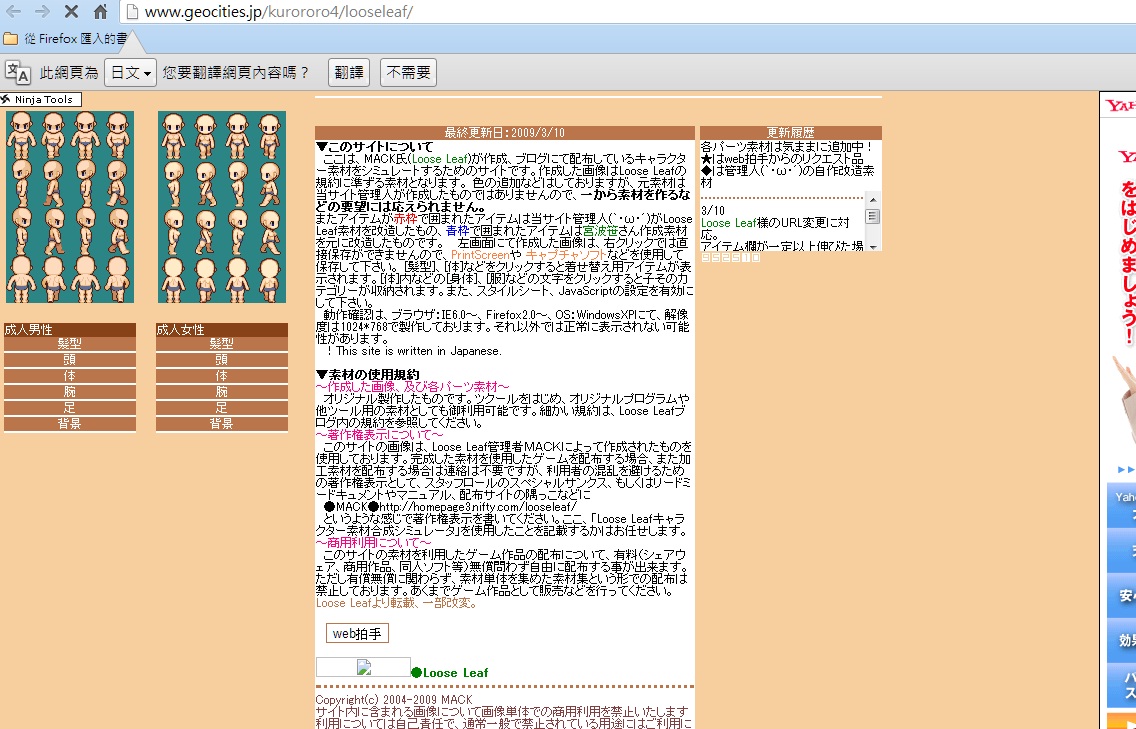Go forward with browser forward arrow
1136x729 pixels.
pos(42,12)
